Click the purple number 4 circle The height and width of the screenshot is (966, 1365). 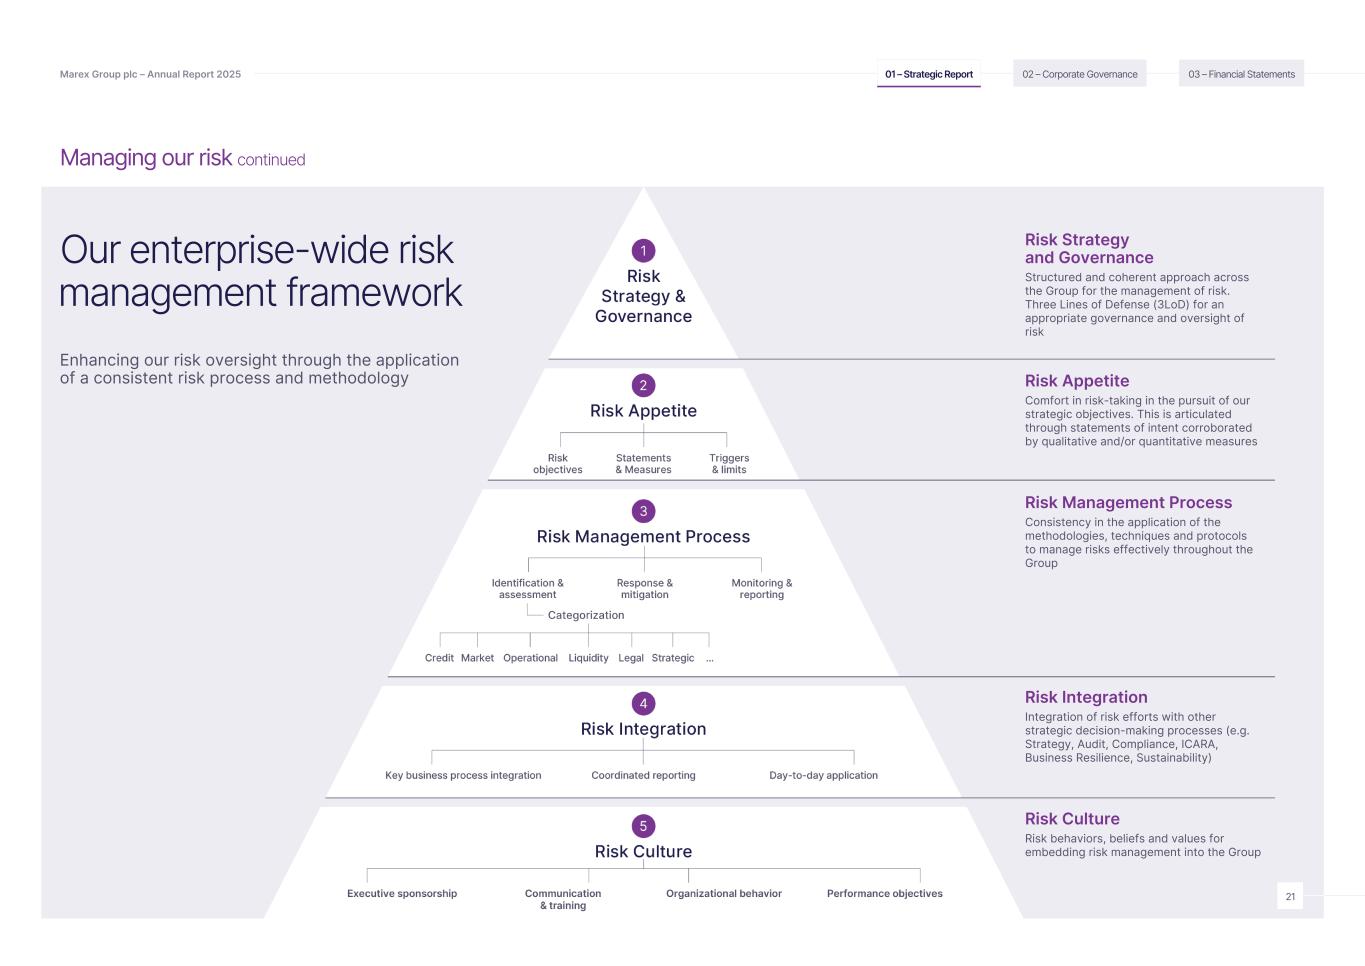[643, 704]
